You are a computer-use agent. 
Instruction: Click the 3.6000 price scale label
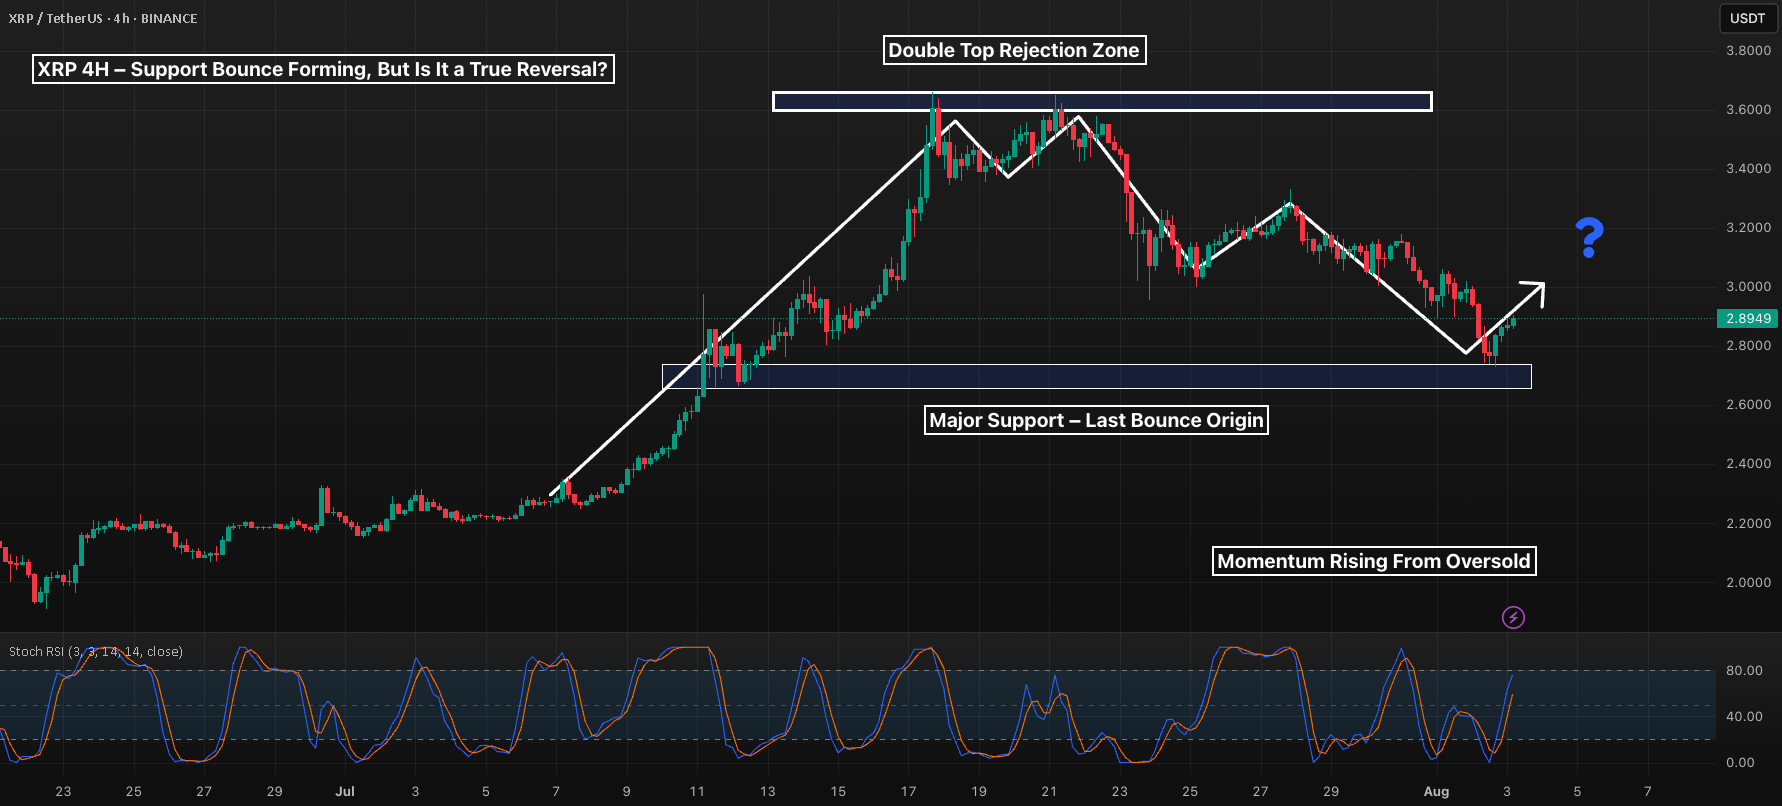pos(1748,109)
